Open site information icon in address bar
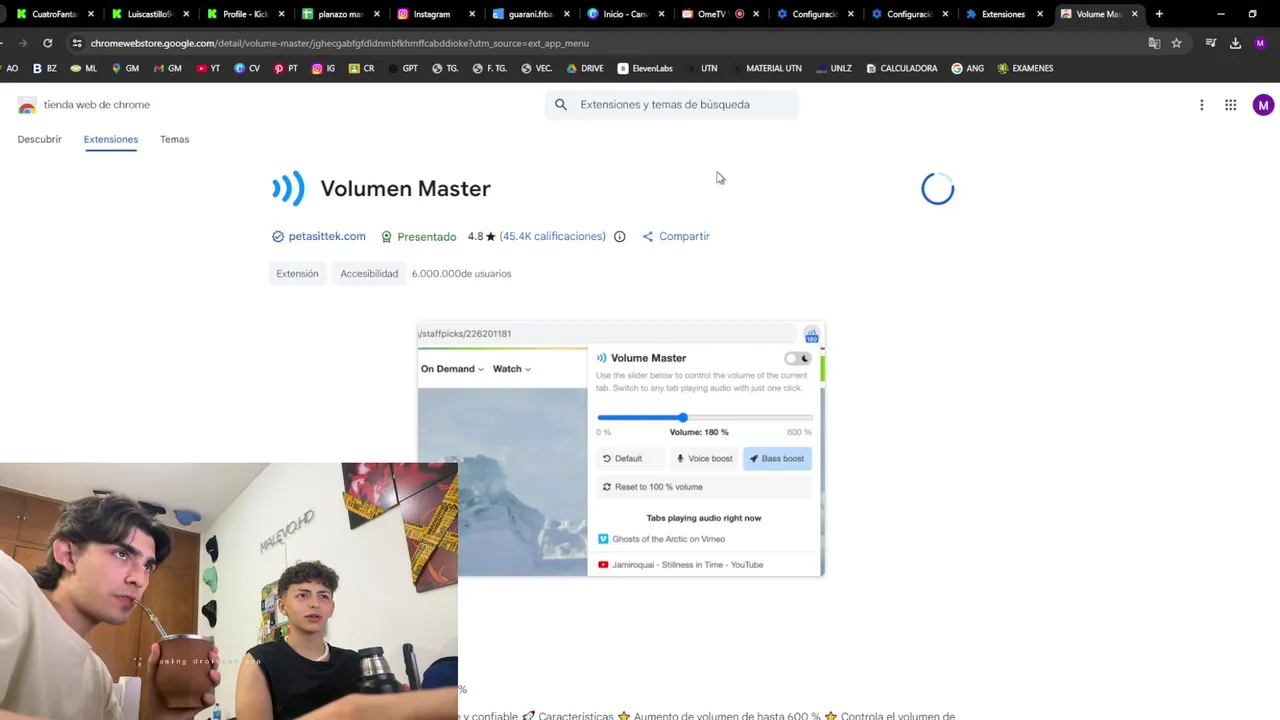This screenshot has width=1280, height=720. (x=77, y=43)
